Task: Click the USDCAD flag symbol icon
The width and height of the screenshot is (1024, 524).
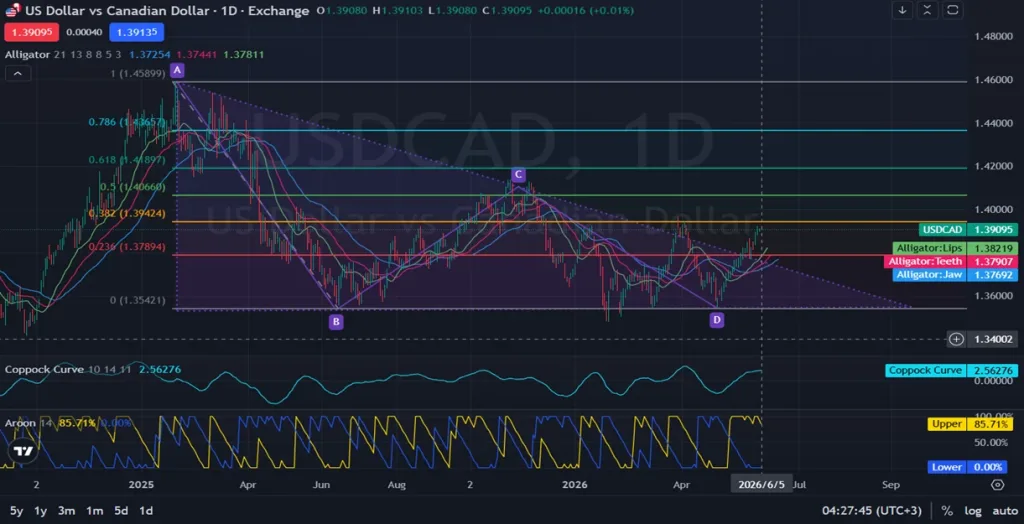Action: [x=12, y=11]
